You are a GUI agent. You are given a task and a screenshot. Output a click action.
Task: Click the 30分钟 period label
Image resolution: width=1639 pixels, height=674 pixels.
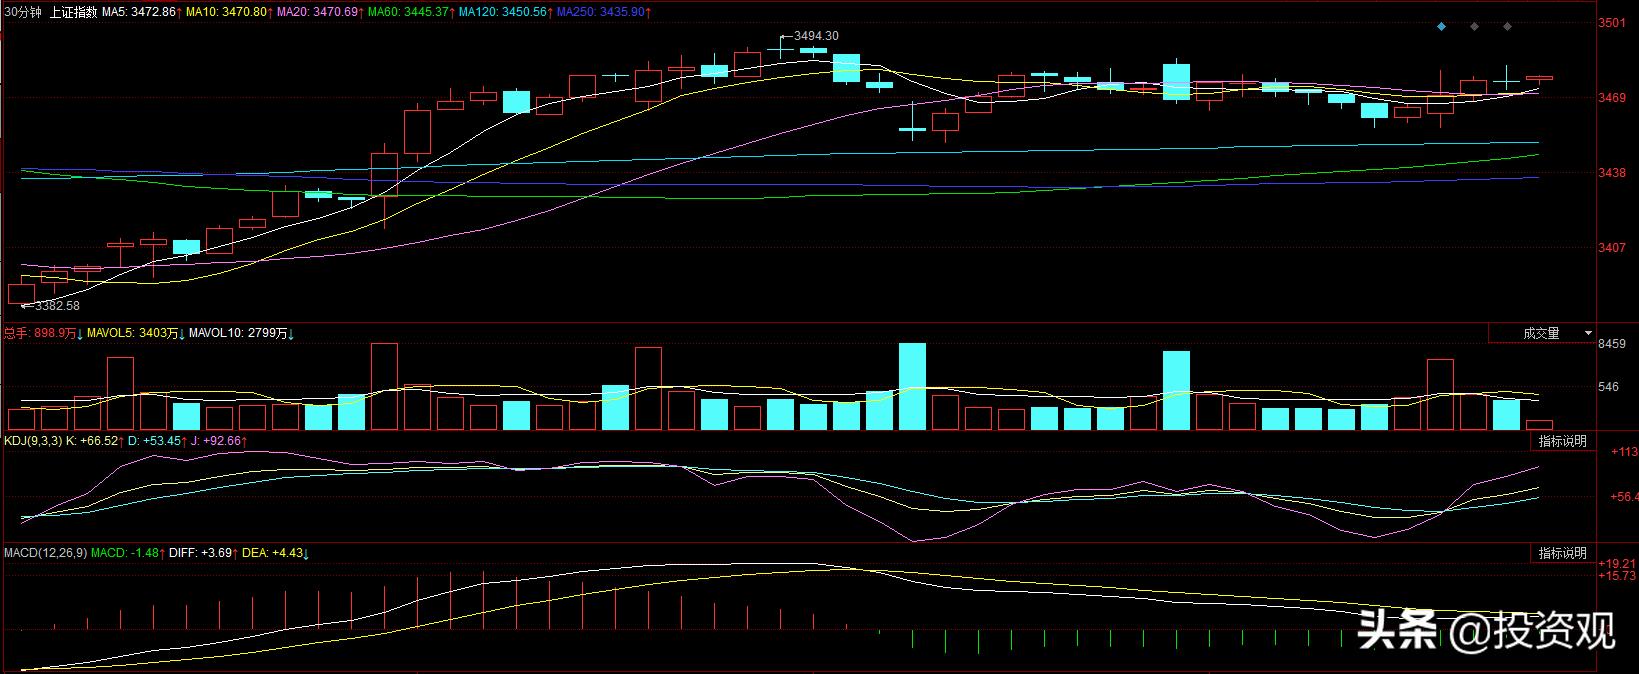22,11
